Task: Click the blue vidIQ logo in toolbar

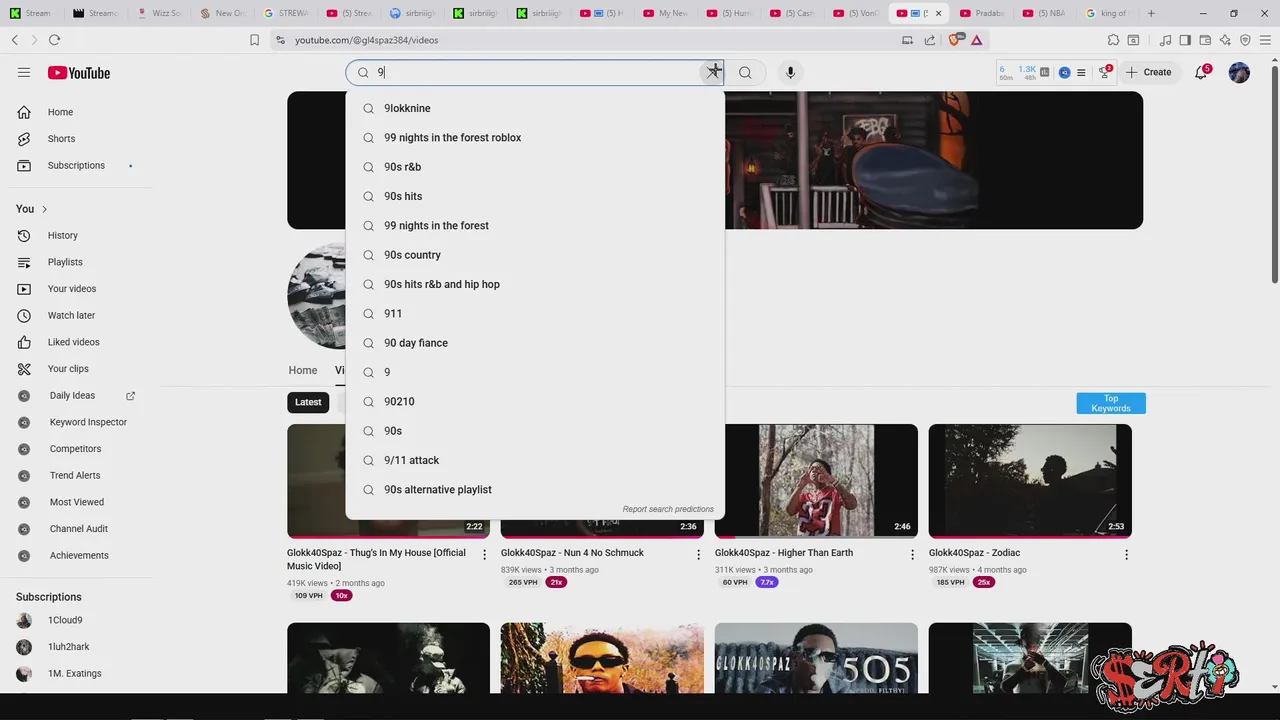Action: pyautogui.click(x=1064, y=72)
